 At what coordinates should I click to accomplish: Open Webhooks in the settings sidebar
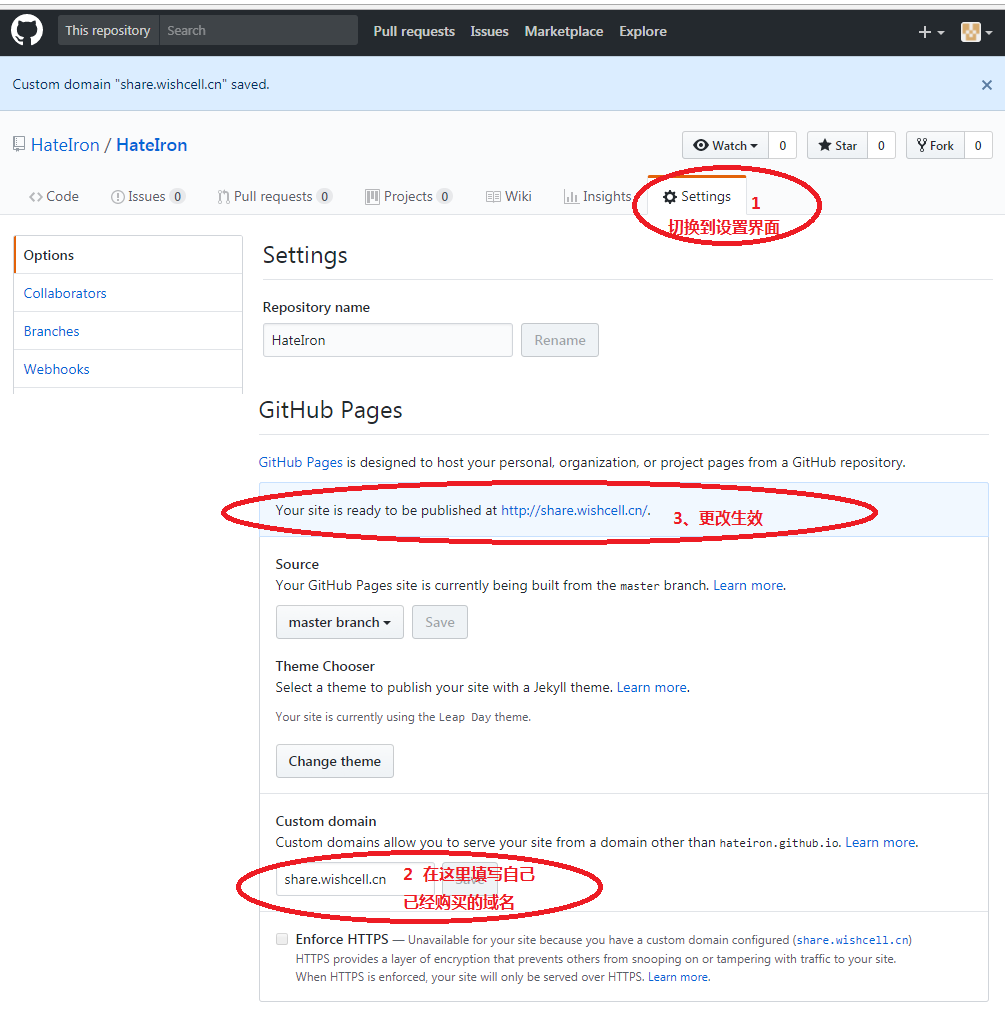(57, 369)
